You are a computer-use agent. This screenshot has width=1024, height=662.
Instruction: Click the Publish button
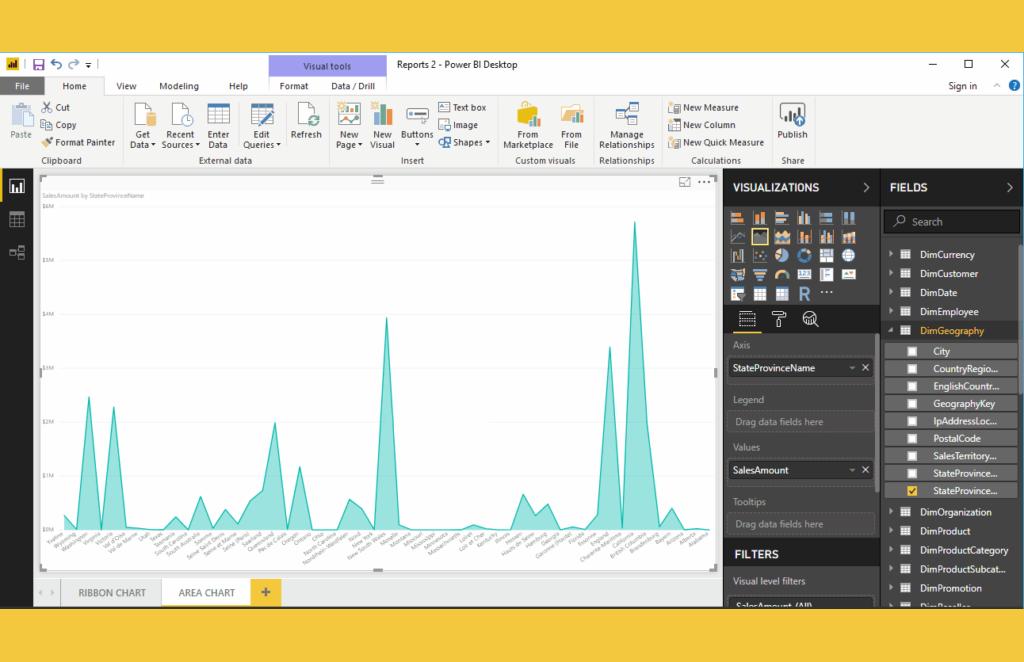pos(792,121)
